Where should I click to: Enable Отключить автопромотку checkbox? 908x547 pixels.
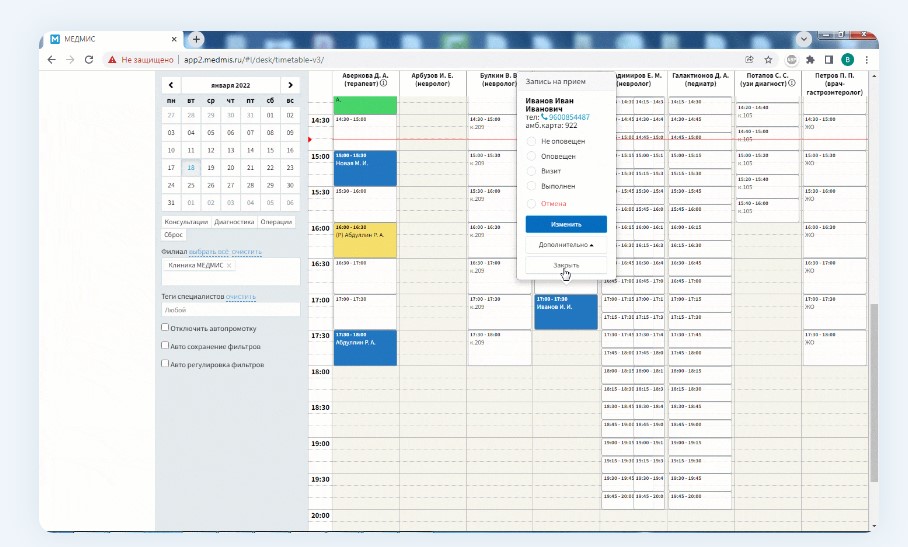tap(165, 328)
